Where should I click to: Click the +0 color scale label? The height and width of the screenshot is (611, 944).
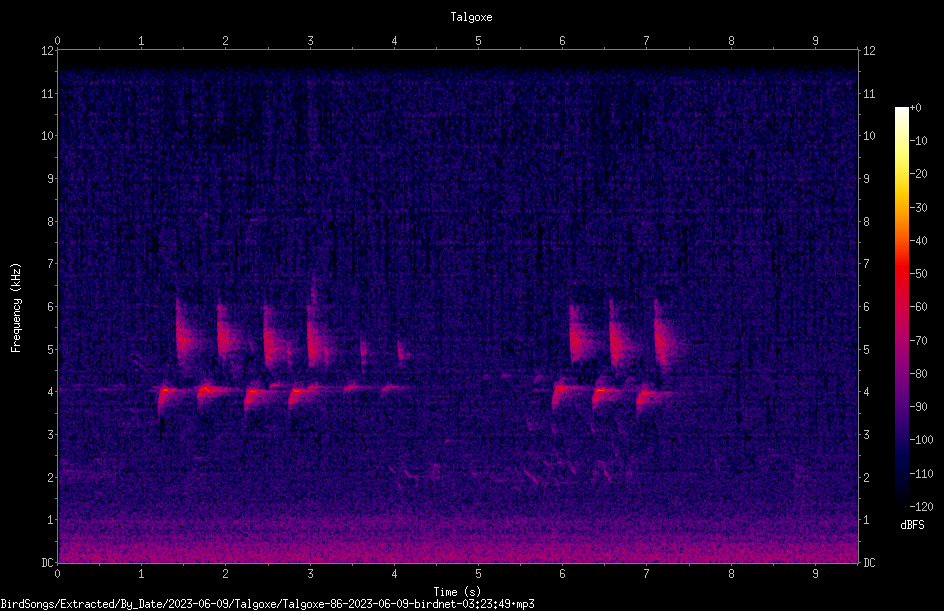(915, 108)
